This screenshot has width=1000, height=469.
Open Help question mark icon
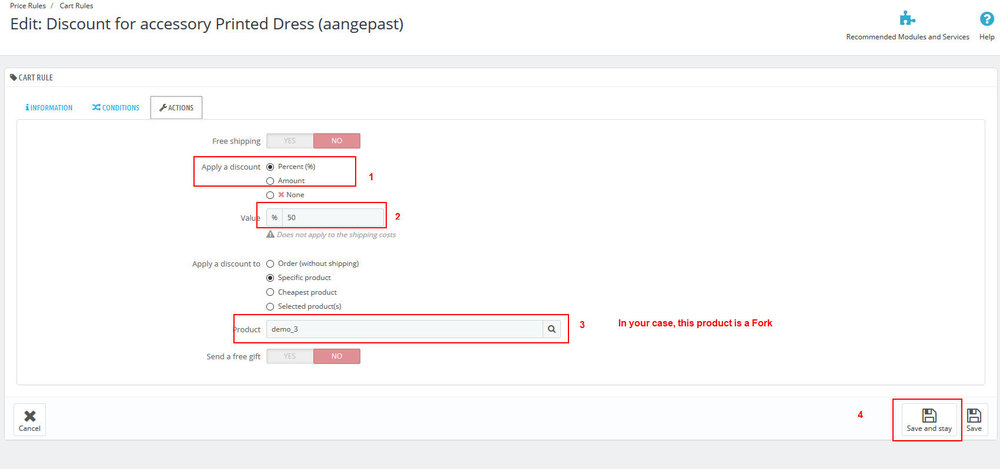pyautogui.click(x=986, y=18)
